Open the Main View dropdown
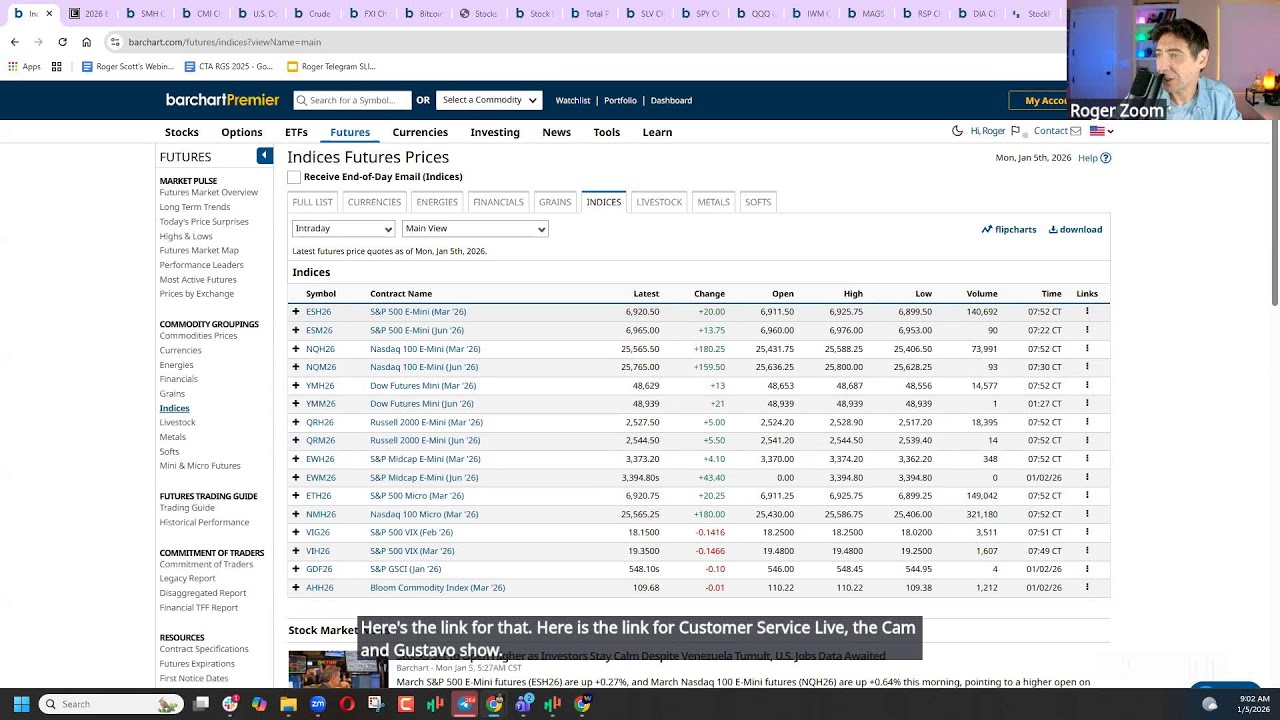The width and height of the screenshot is (1280, 720). (475, 229)
